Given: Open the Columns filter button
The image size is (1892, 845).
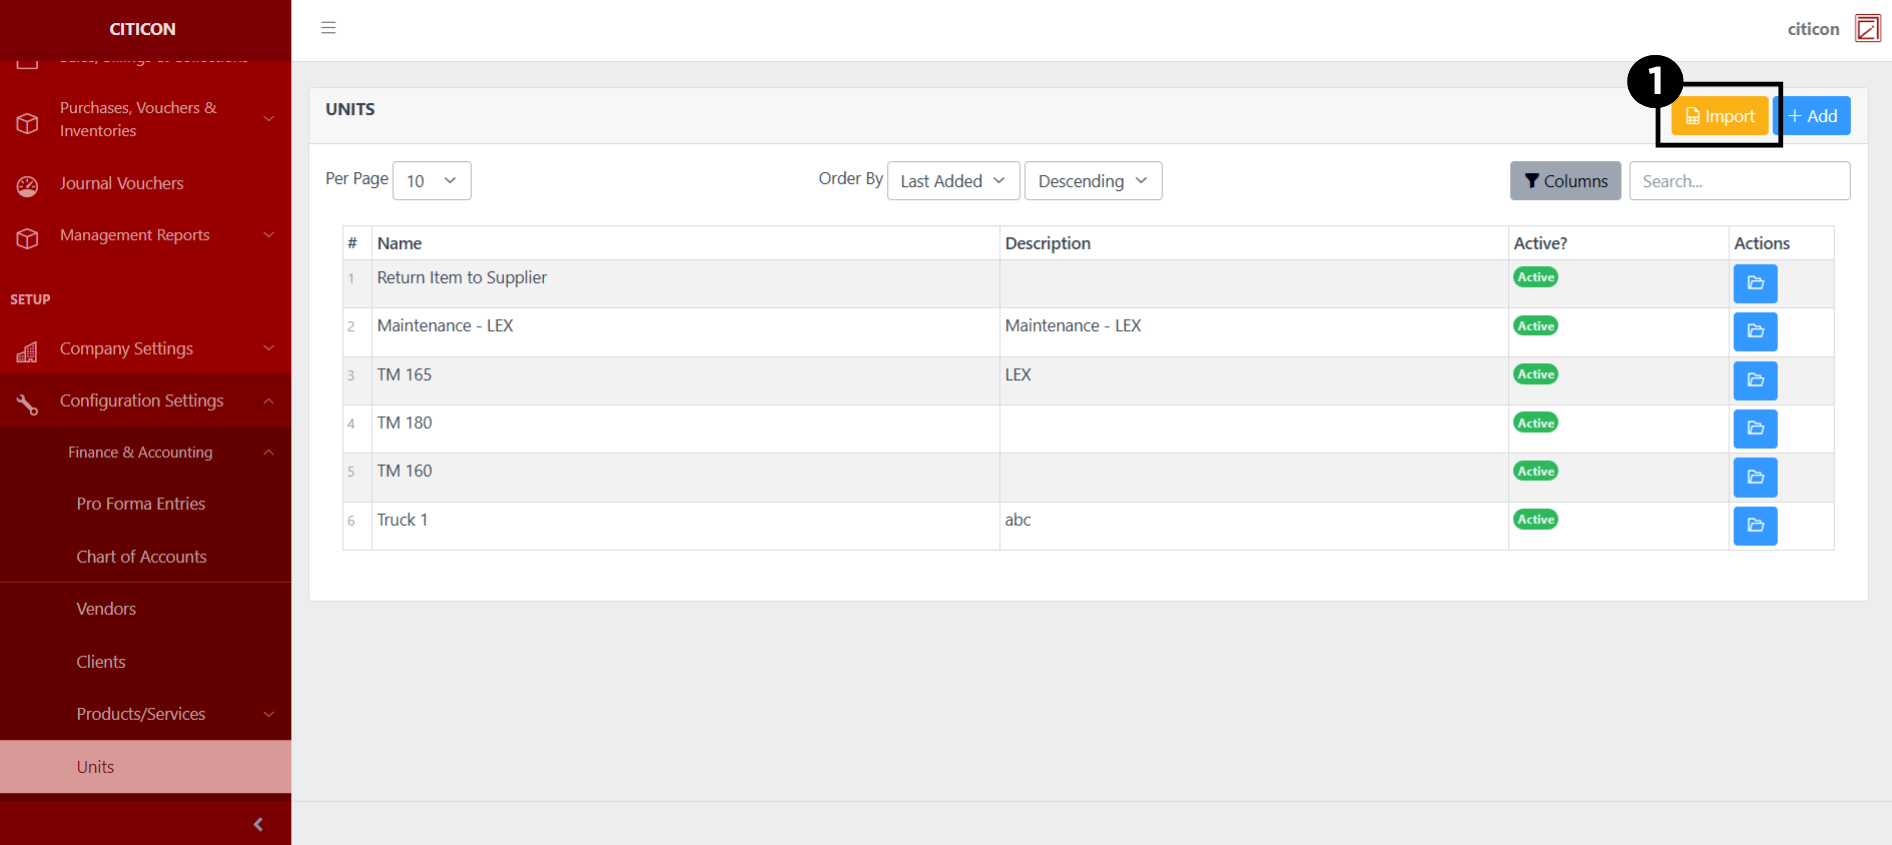Looking at the screenshot, I should point(1565,181).
